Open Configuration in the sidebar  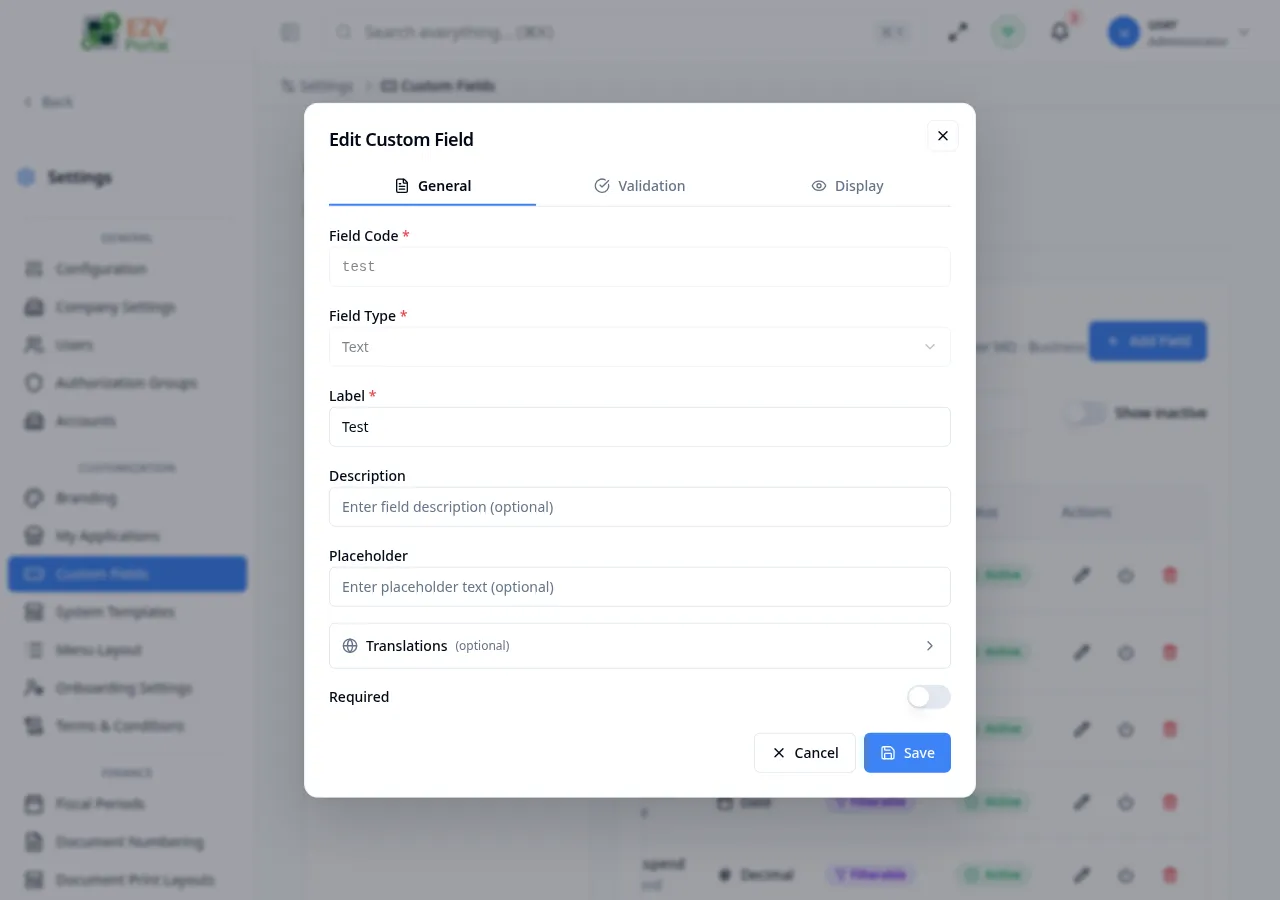tap(127, 269)
